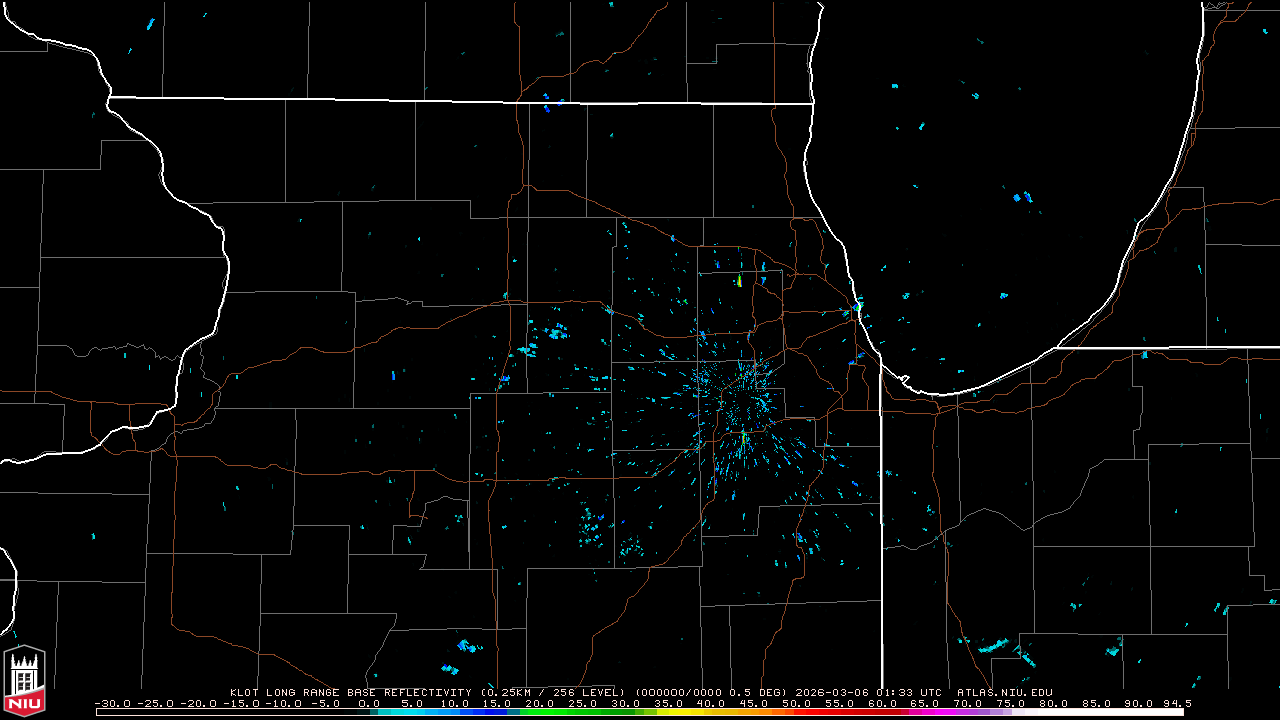Click the '65.0' scale label
The width and height of the screenshot is (1280, 720).
(x=925, y=703)
